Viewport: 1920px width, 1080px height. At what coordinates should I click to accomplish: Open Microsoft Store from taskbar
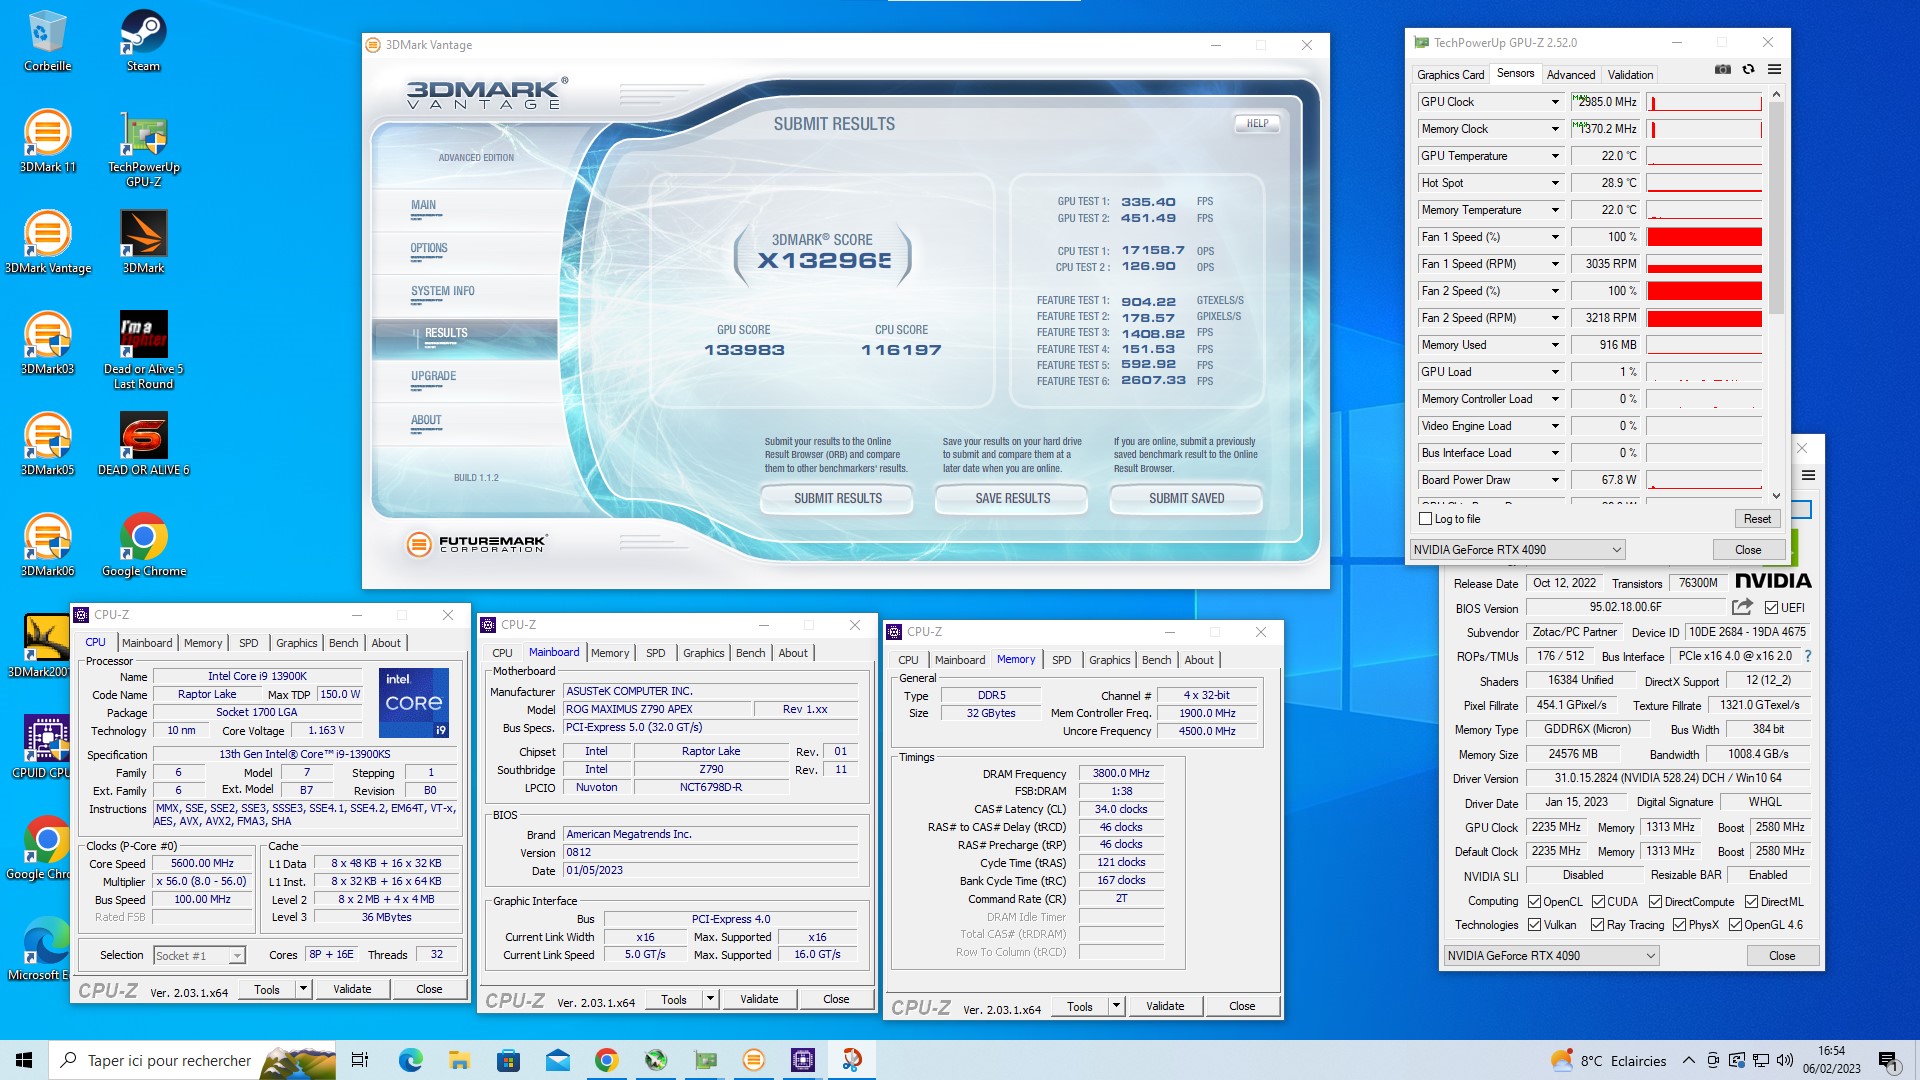click(x=508, y=1060)
